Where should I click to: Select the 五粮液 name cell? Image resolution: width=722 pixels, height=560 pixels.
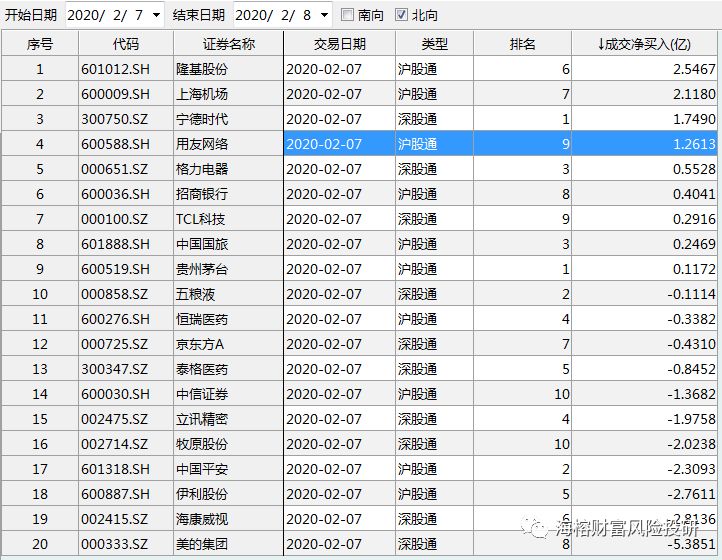[x=228, y=294]
